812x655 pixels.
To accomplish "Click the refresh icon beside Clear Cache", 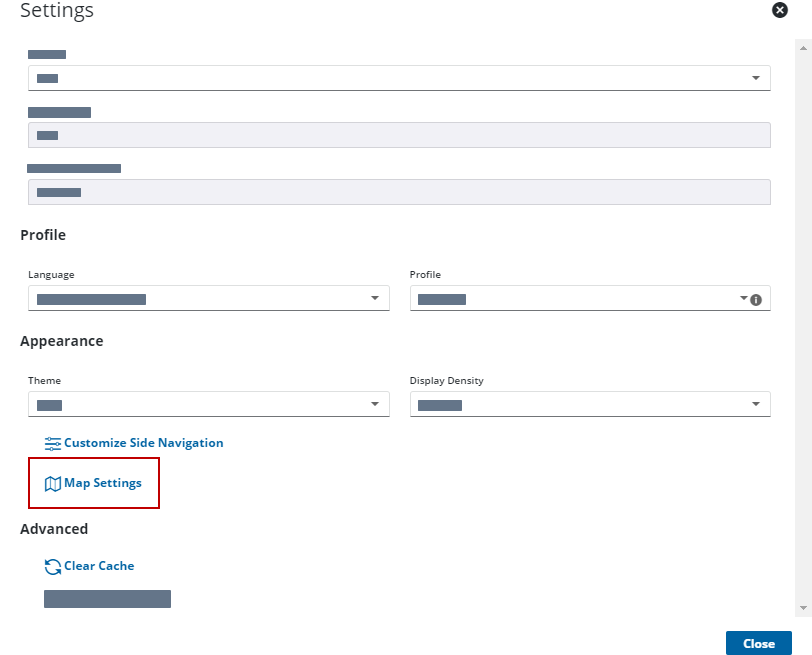I will pos(53,566).
